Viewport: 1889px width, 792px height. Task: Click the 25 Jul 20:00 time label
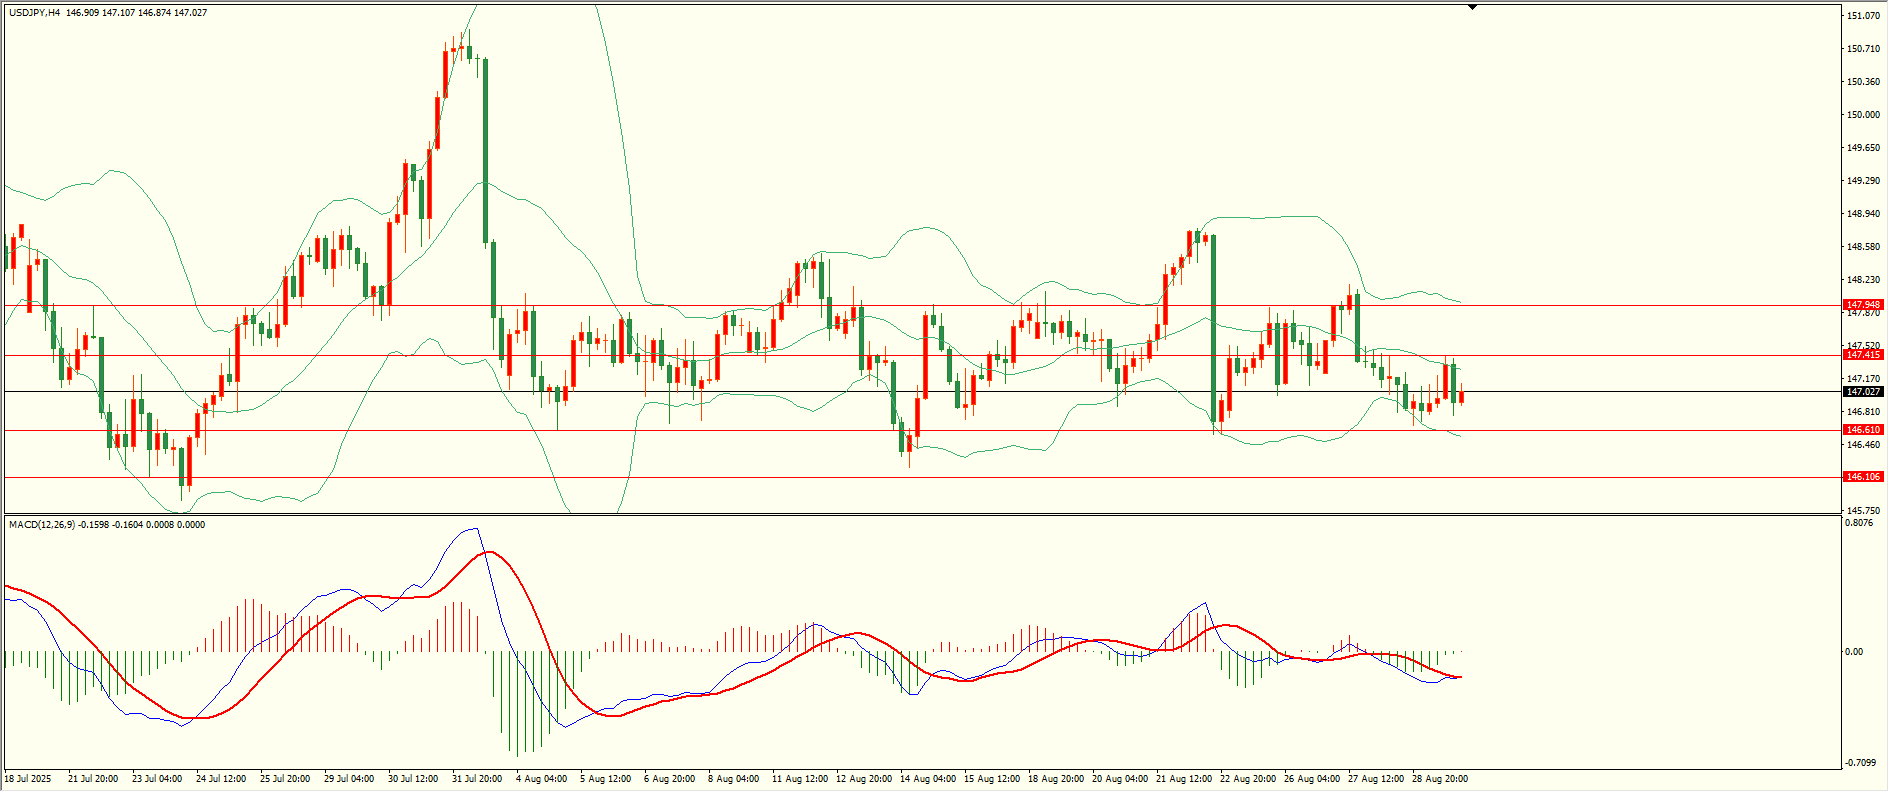coord(285,779)
